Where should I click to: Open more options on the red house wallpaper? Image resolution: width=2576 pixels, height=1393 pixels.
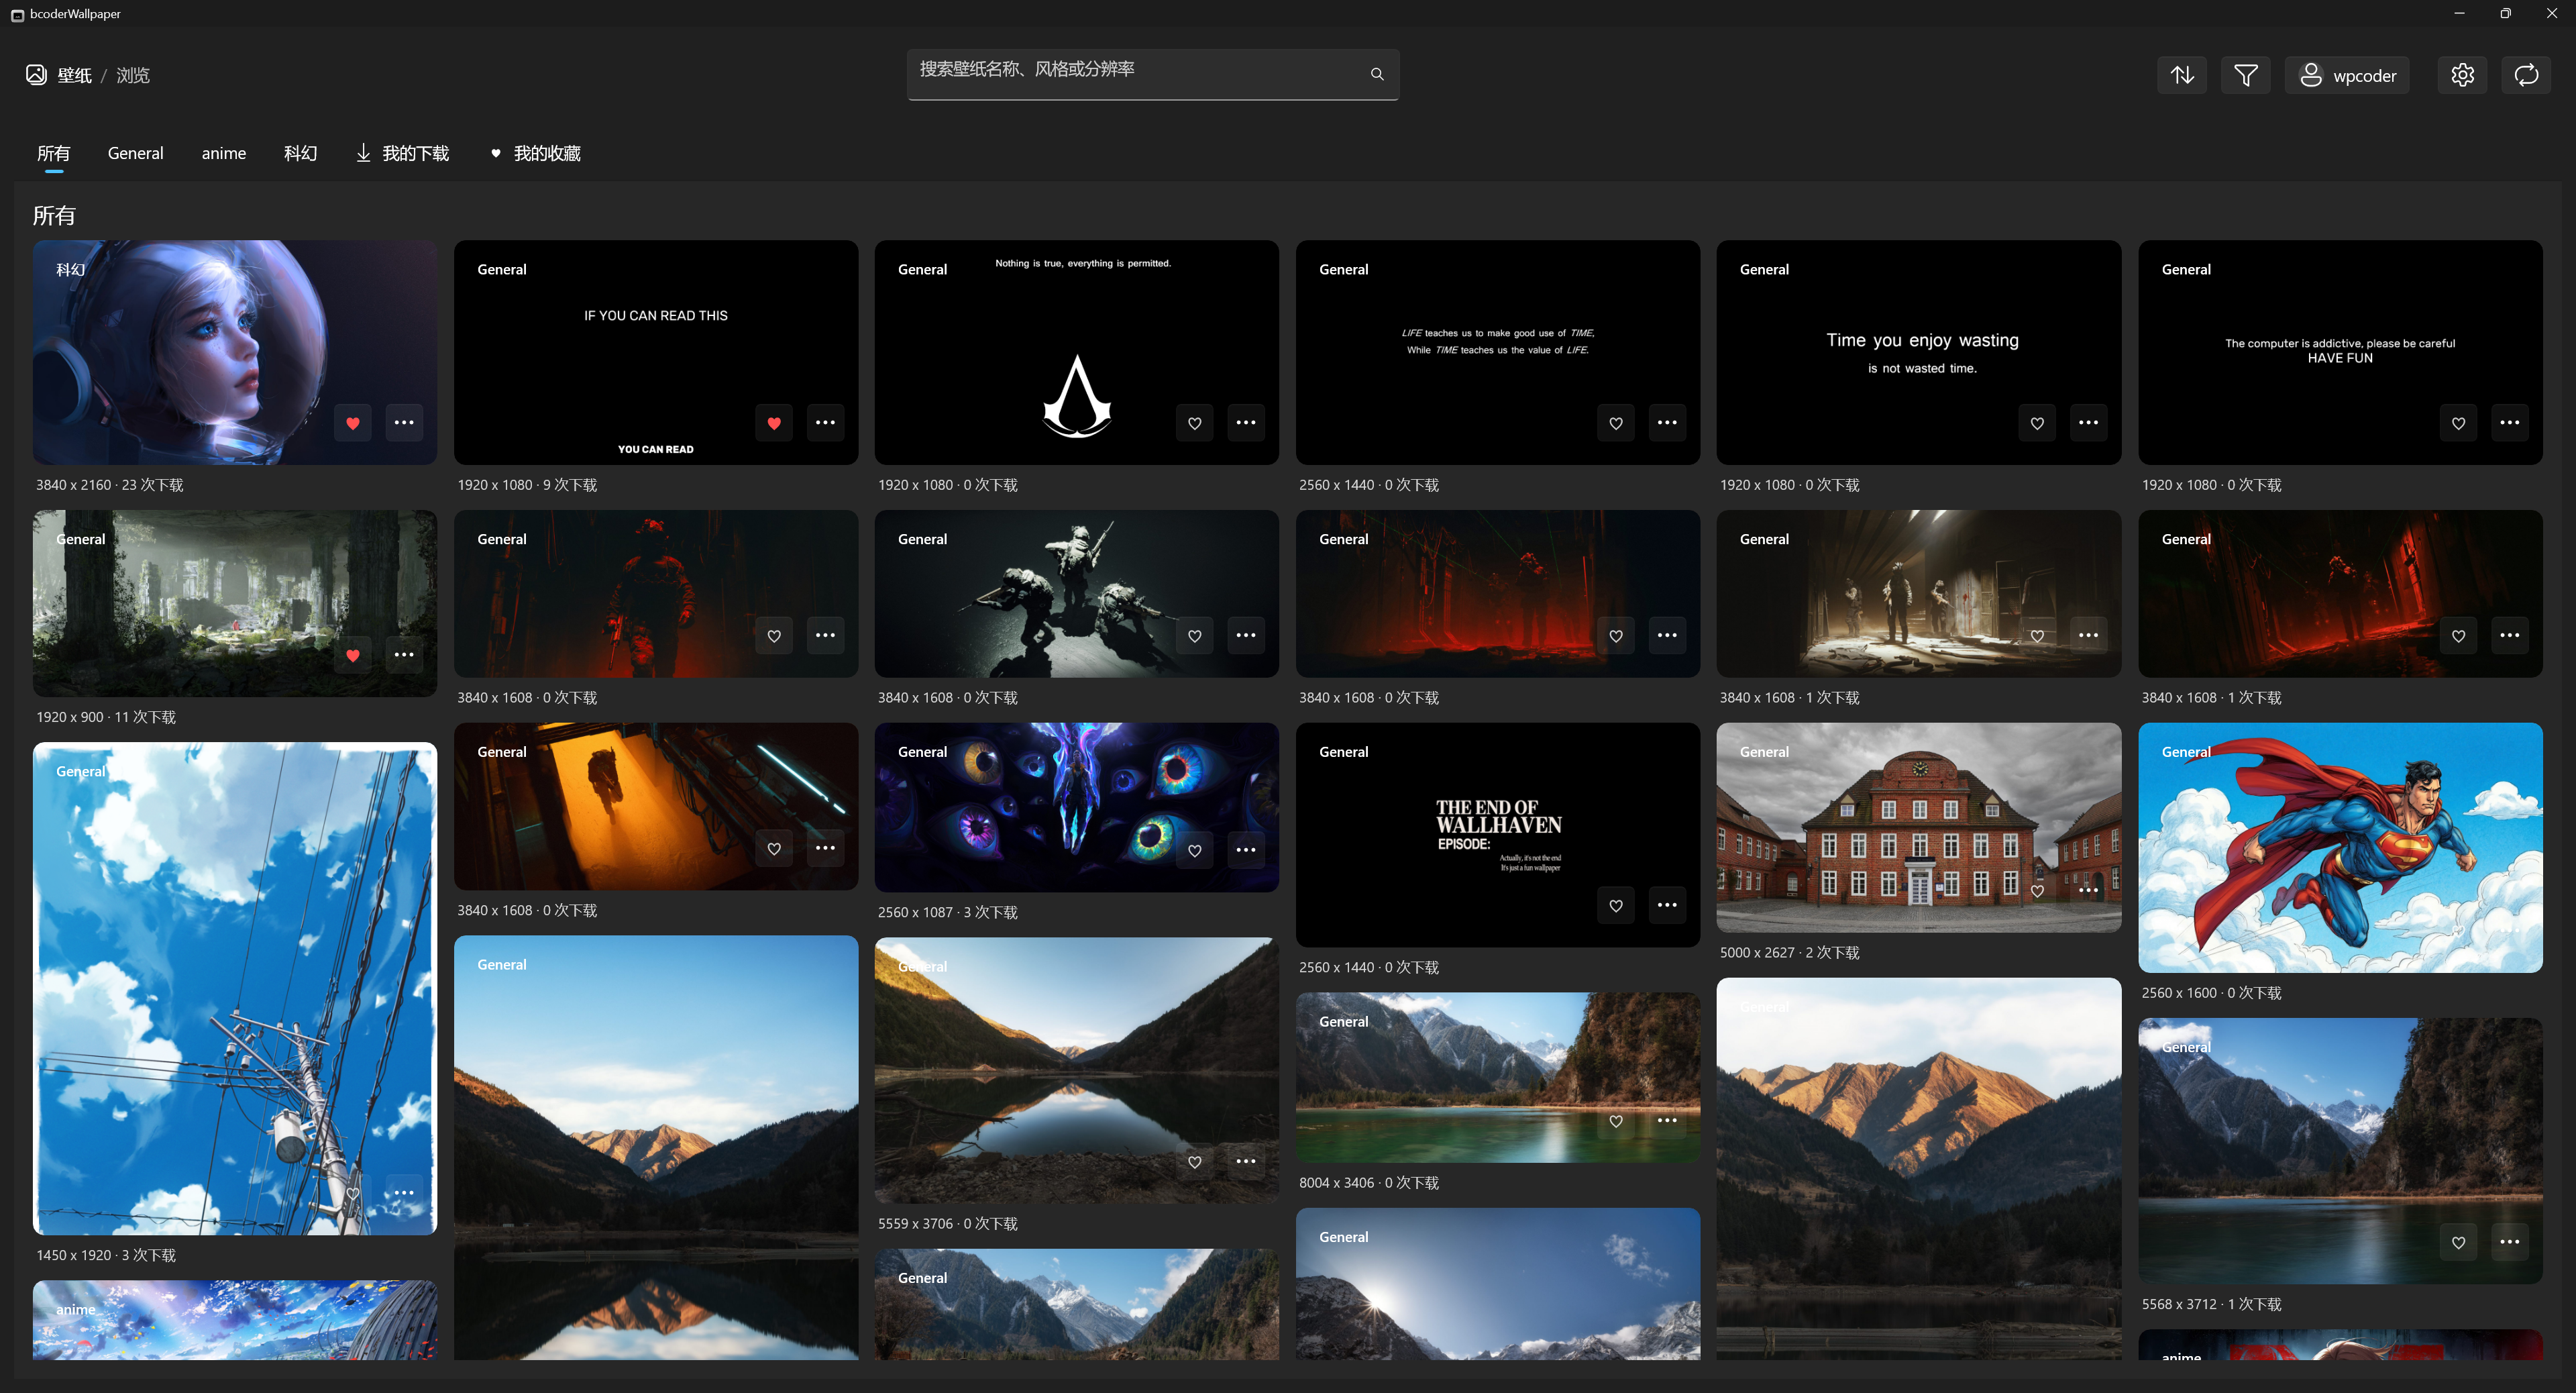coord(2088,889)
